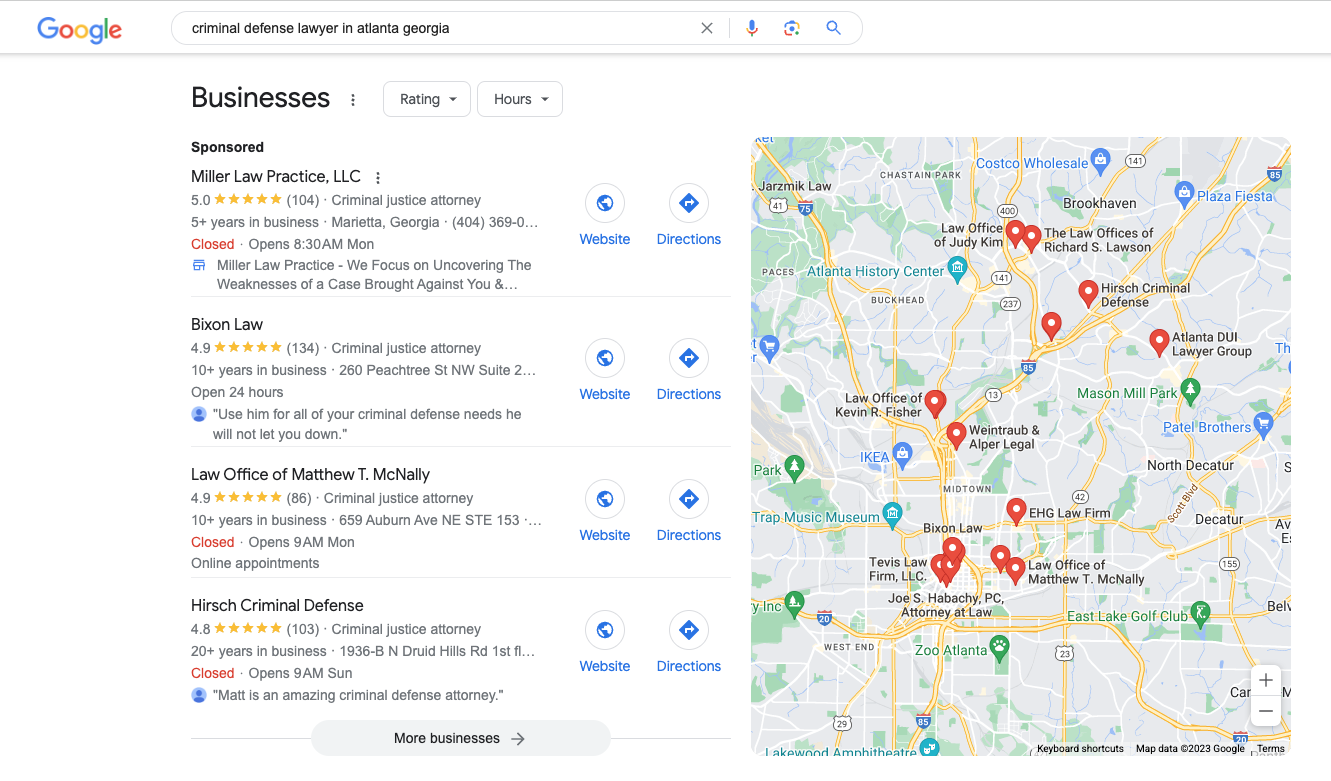This screenshot has width=1331, height=781.
Task: Click the Zoo Atlanta marker on map
Action: 999,647
